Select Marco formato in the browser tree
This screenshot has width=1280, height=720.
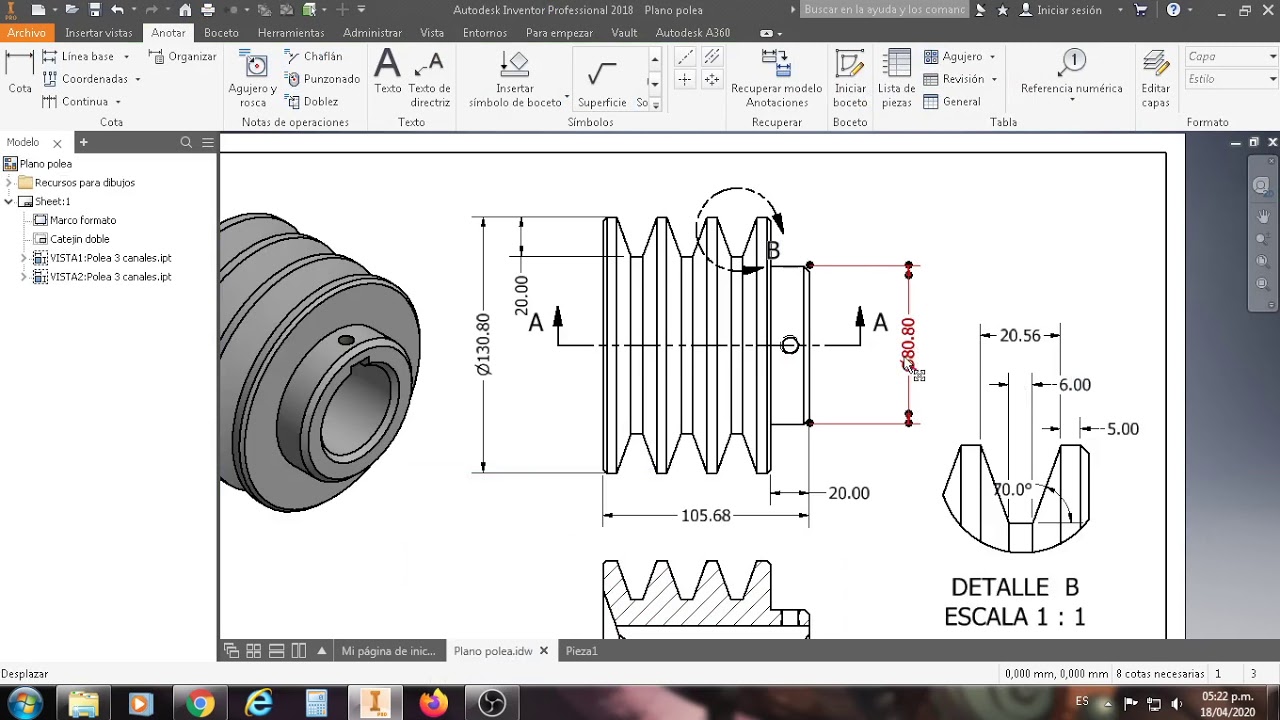tap(83, 220)
